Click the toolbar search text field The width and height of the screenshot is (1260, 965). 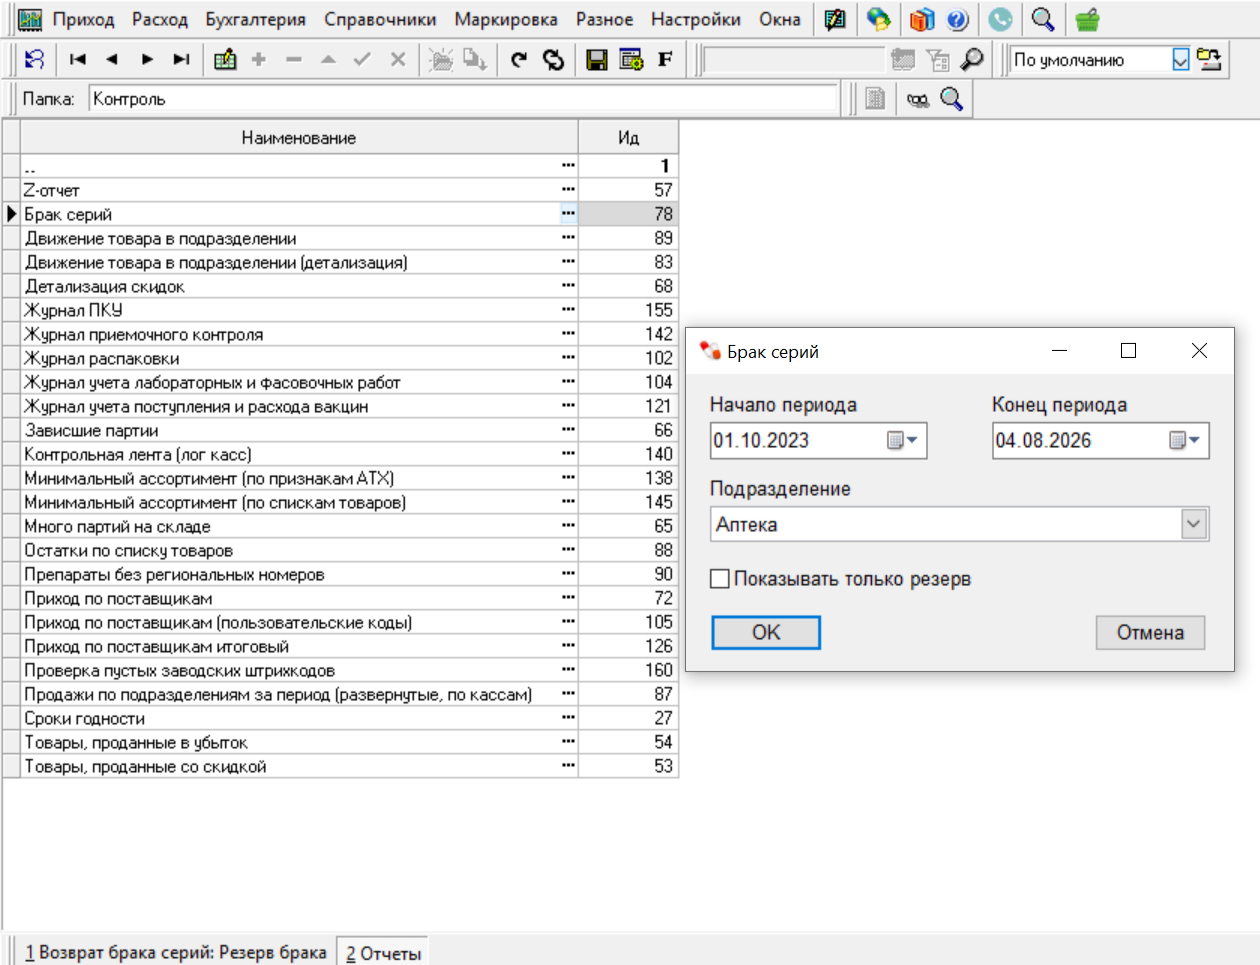tap(793, 60)
